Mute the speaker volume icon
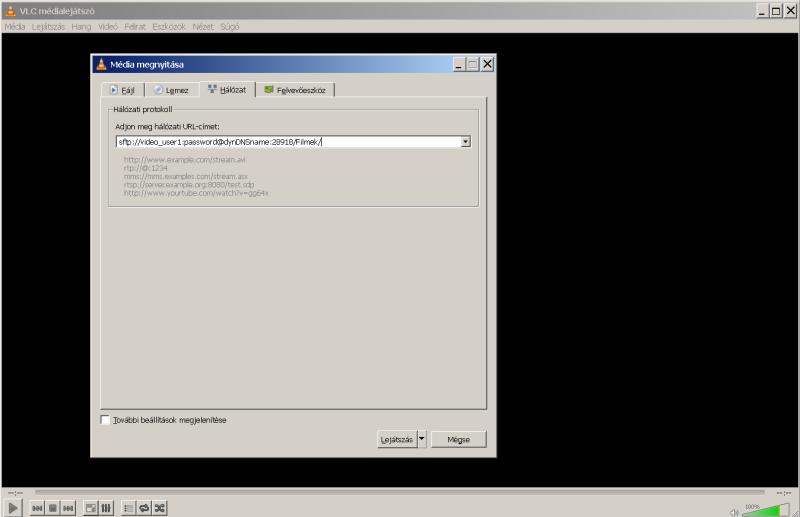 click(x=734, y=512)
